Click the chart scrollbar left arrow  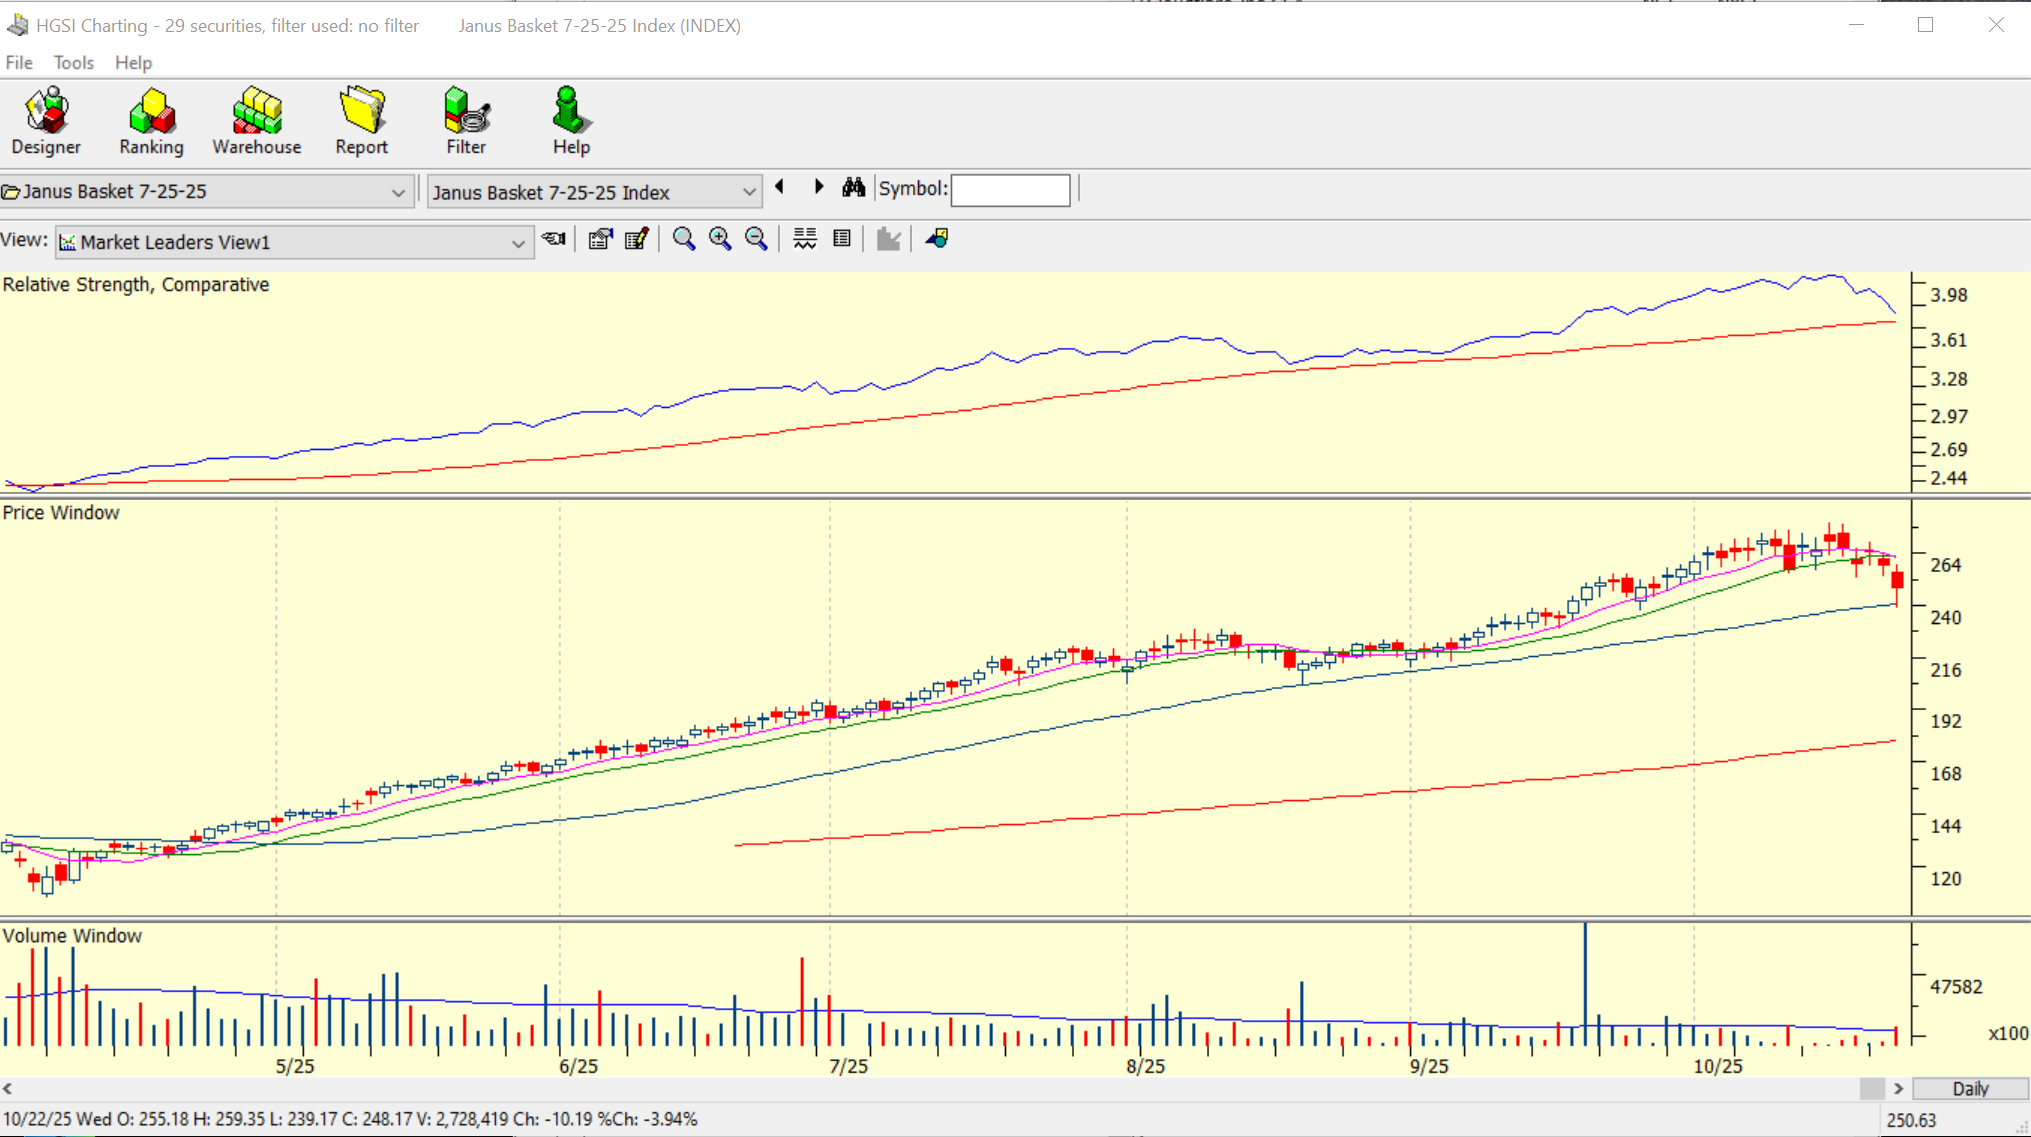point(8,1089)
